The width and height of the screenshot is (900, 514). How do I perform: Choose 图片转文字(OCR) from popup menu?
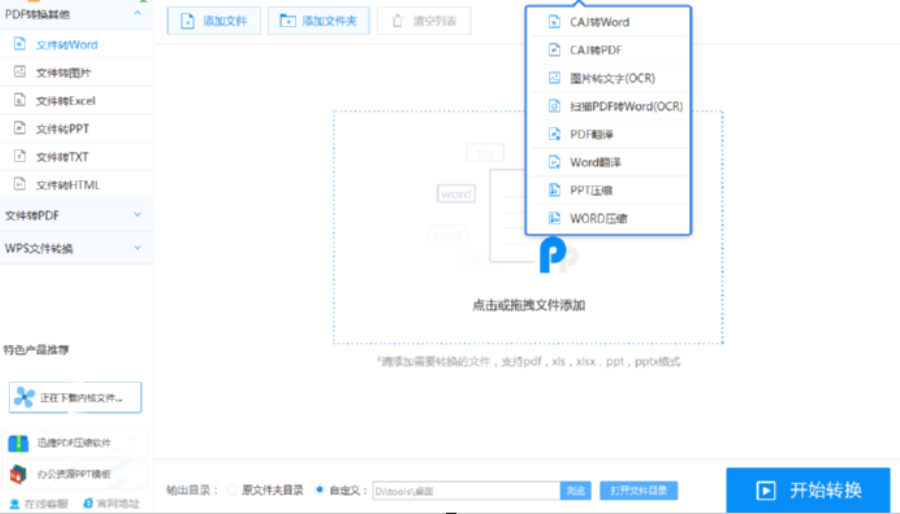(x=608, y=78)
